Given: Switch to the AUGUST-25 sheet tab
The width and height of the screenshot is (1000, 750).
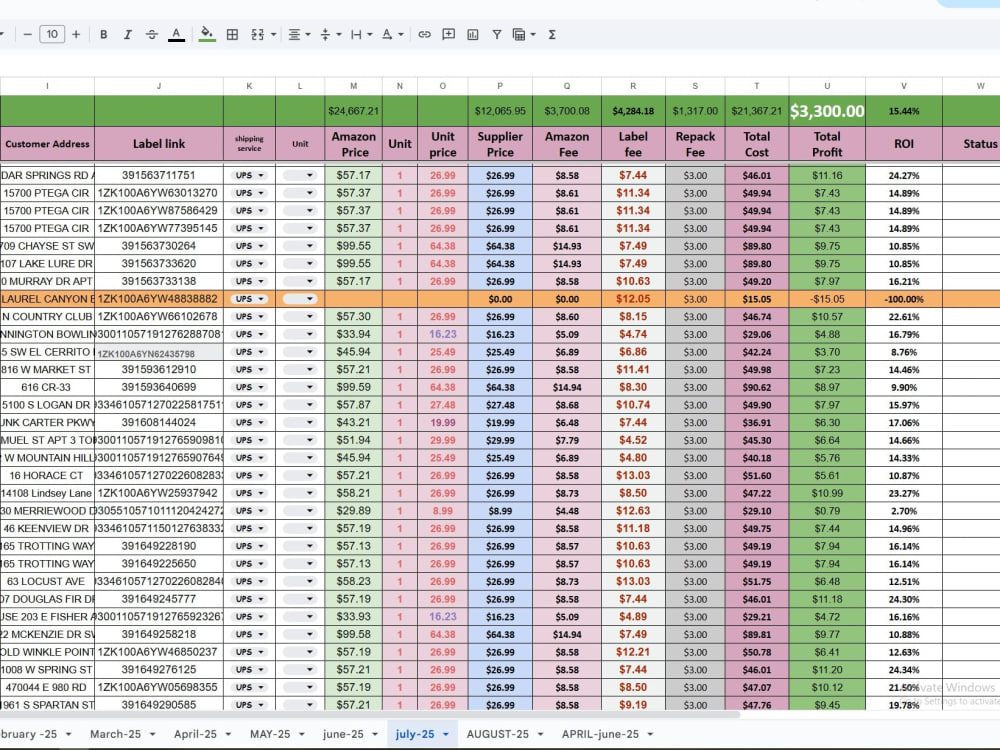Looking at the screenshot, I should (x=497, y=734).
